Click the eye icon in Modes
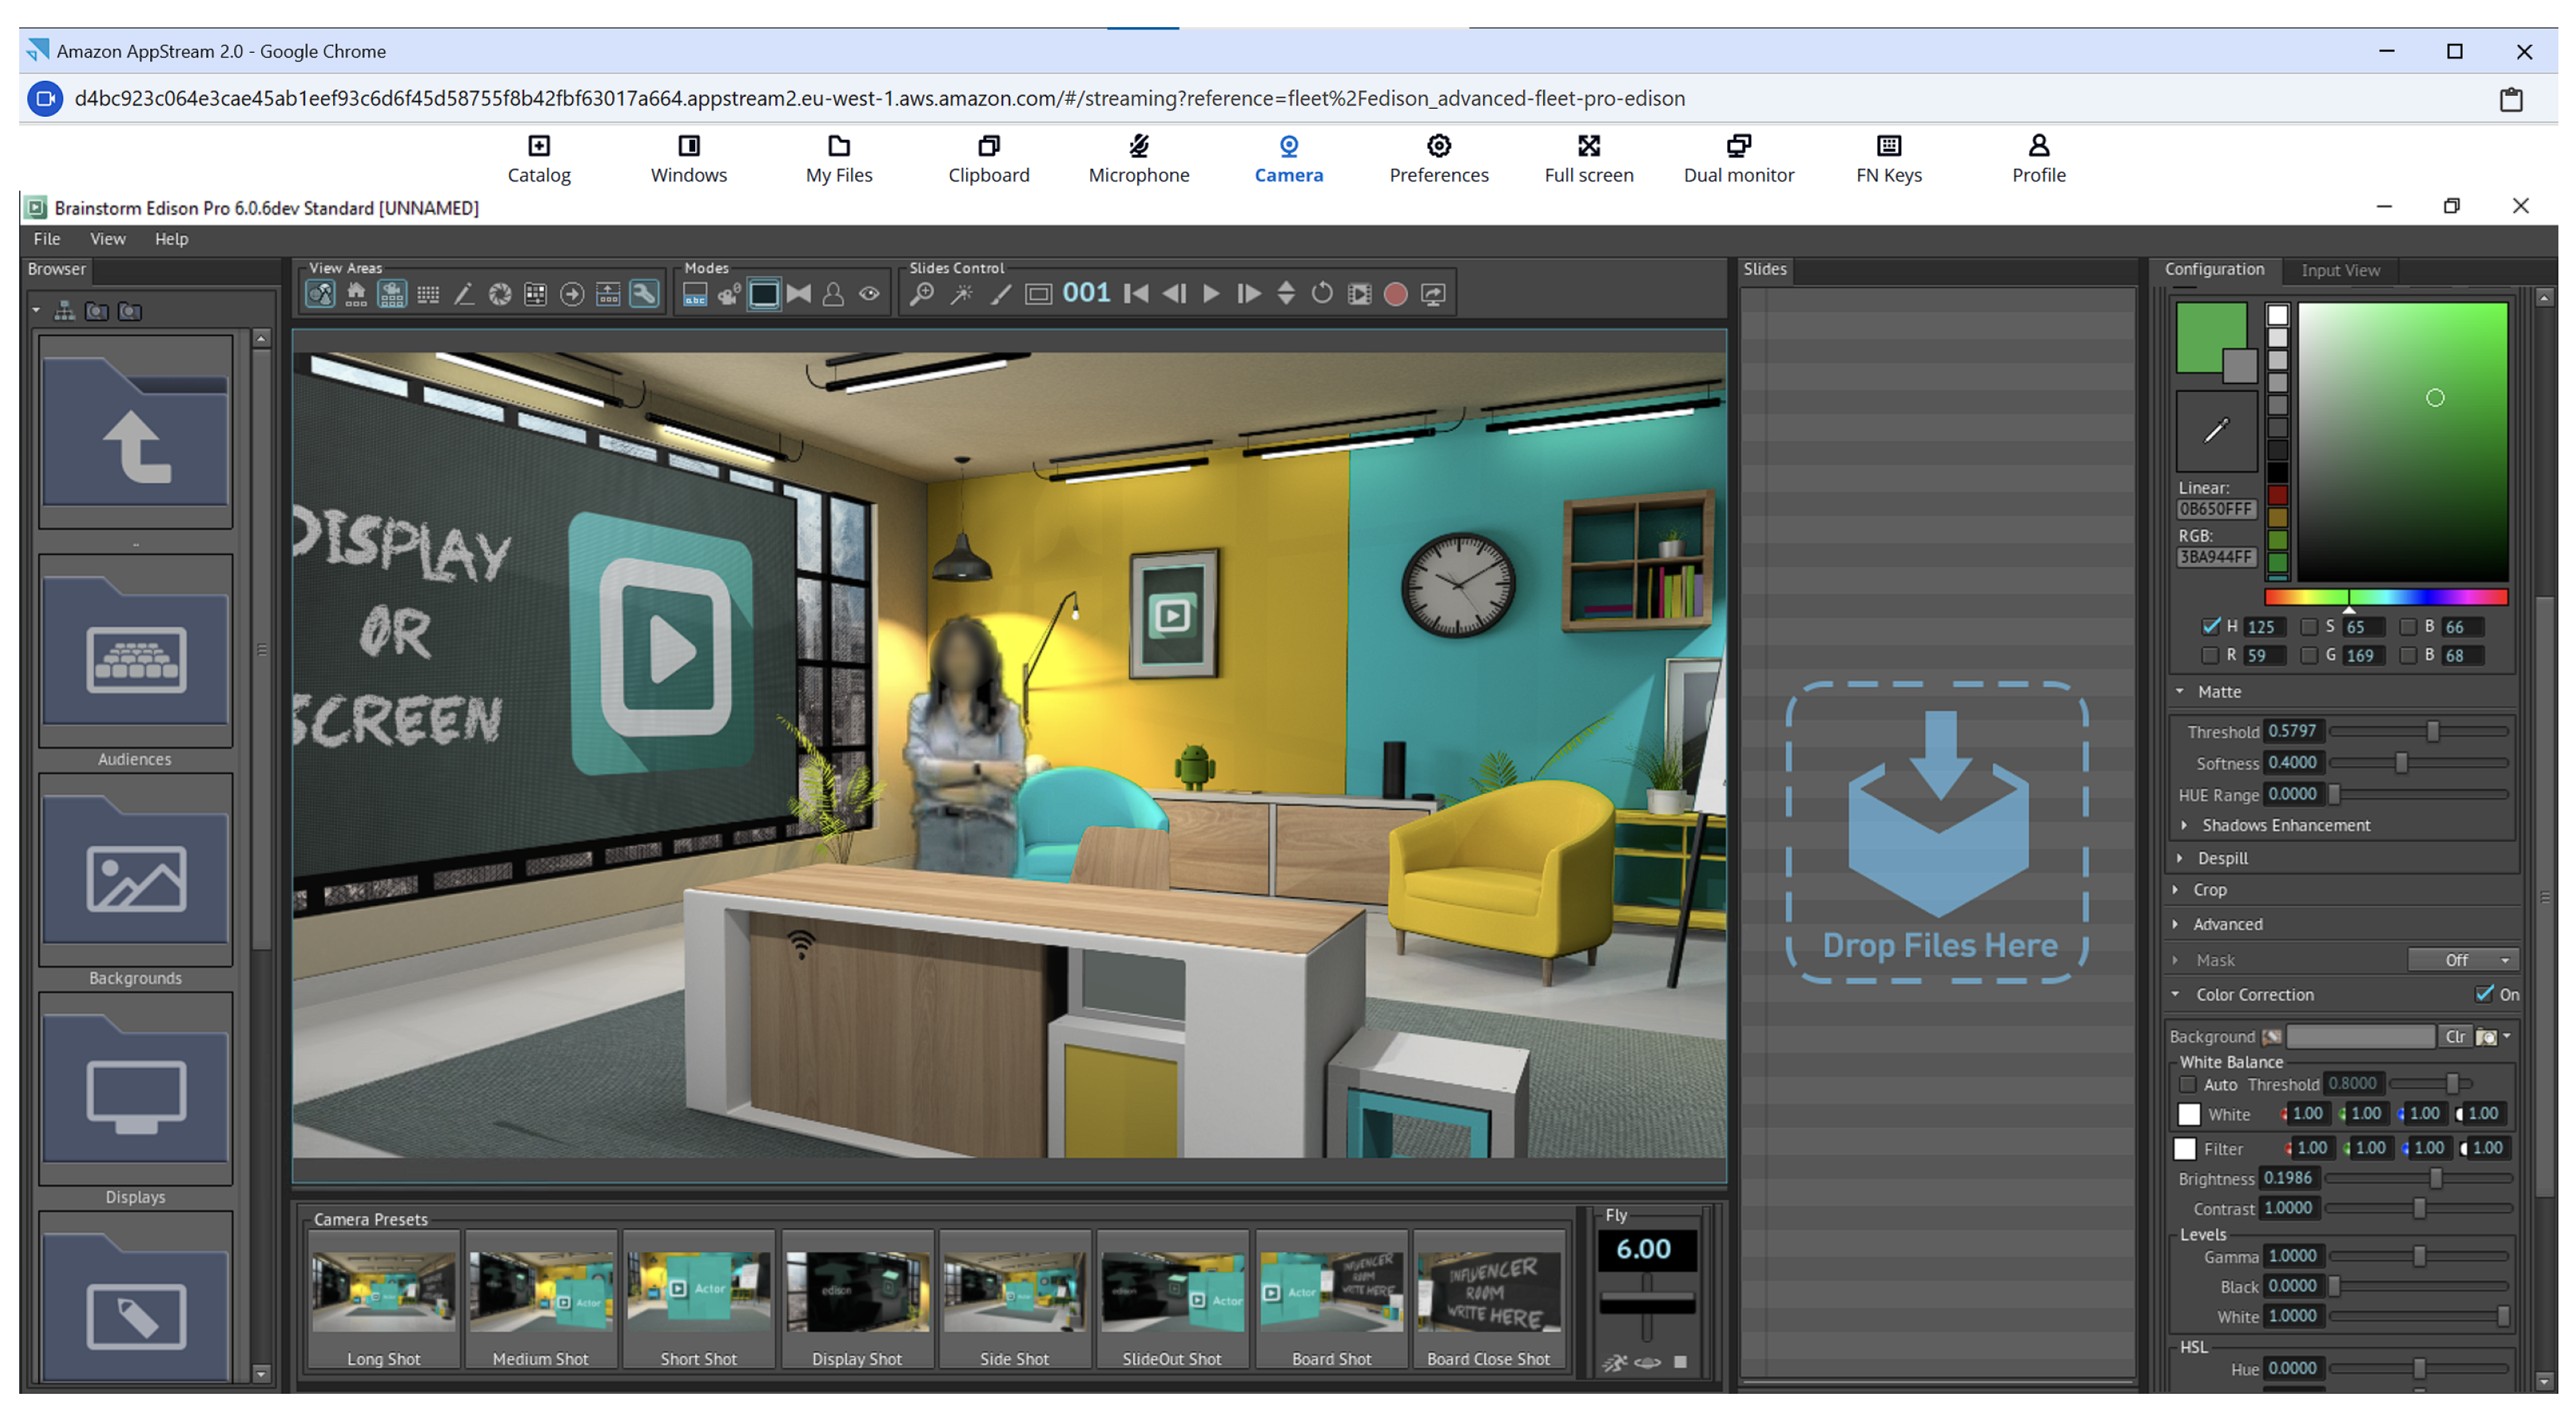Screen dimensions: 2576x1413 pyautogui.click(x=869, y=294)
